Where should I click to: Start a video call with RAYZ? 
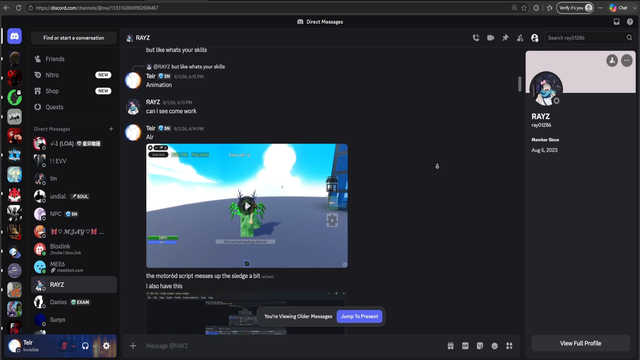pyautogui.click(x=491, y=38)
